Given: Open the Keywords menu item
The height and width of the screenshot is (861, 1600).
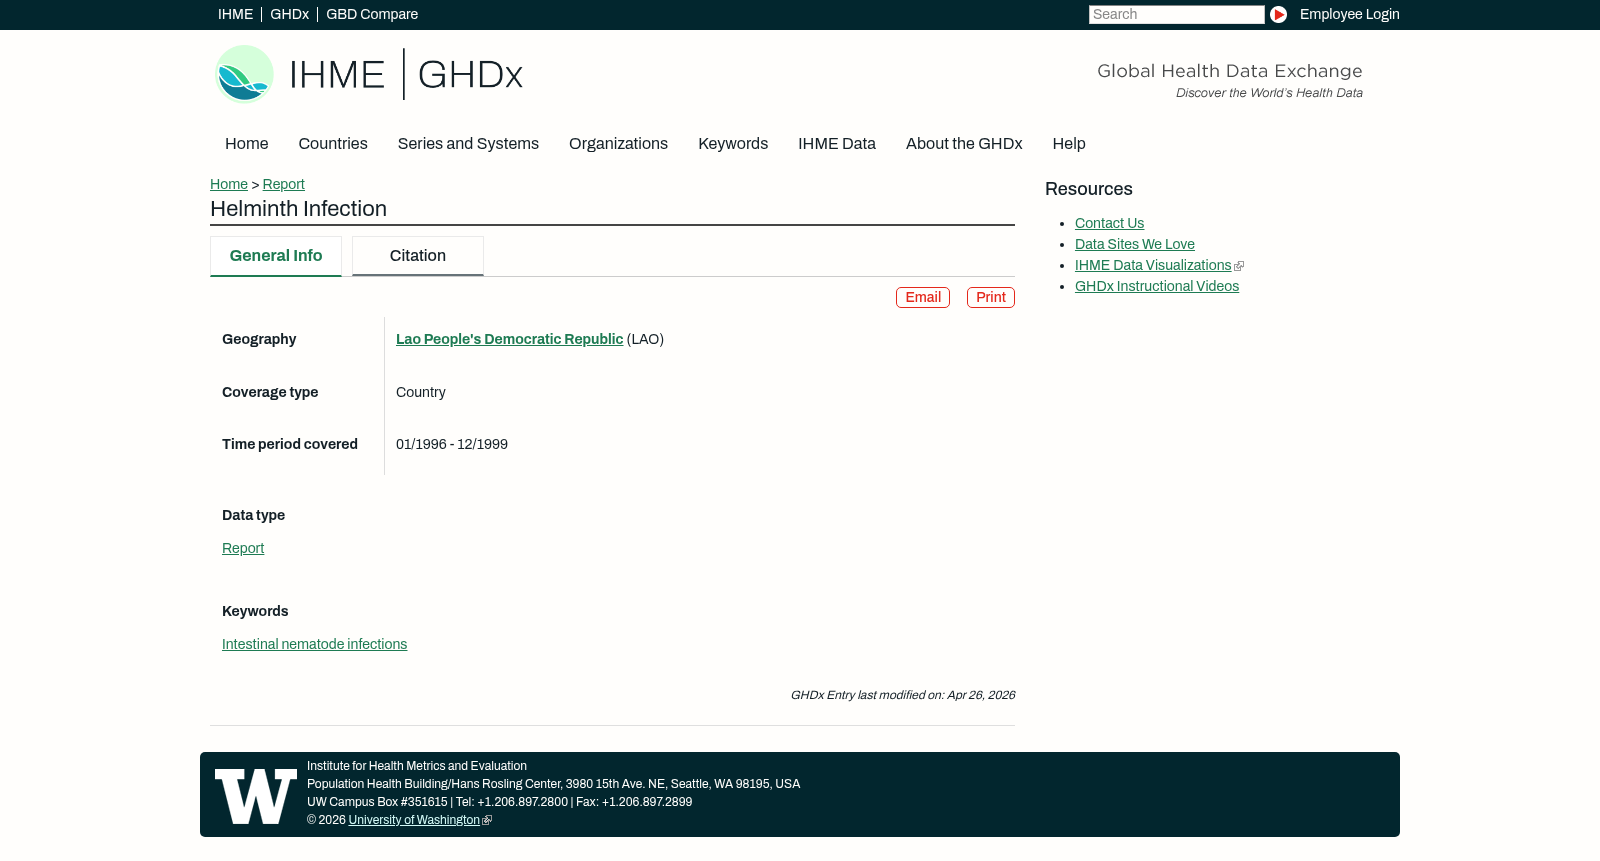Looking at the screenshot, I should [733, 144].
